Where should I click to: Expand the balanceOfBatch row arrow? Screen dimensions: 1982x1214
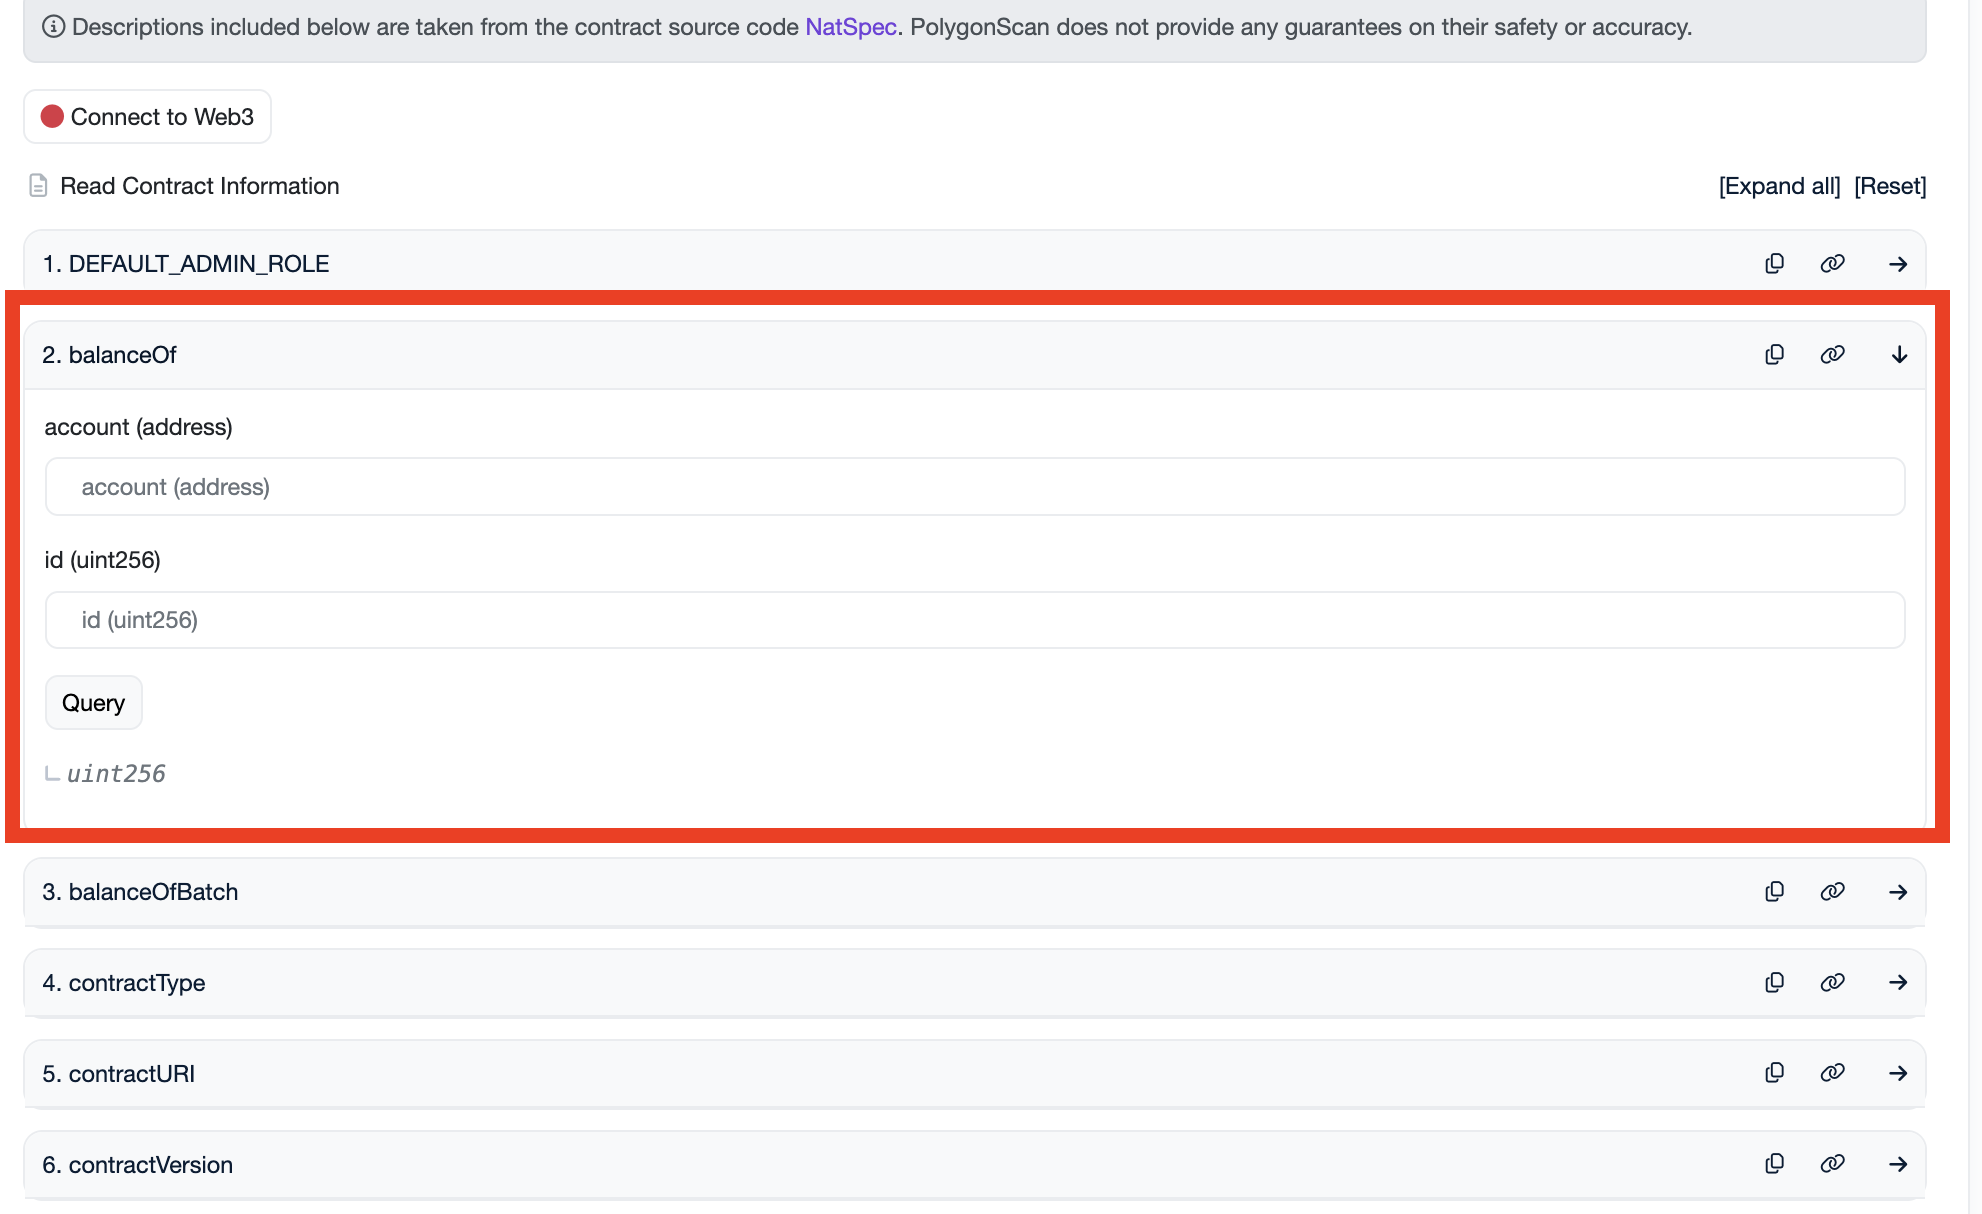pyautogui.click(x=1898, y=892)
